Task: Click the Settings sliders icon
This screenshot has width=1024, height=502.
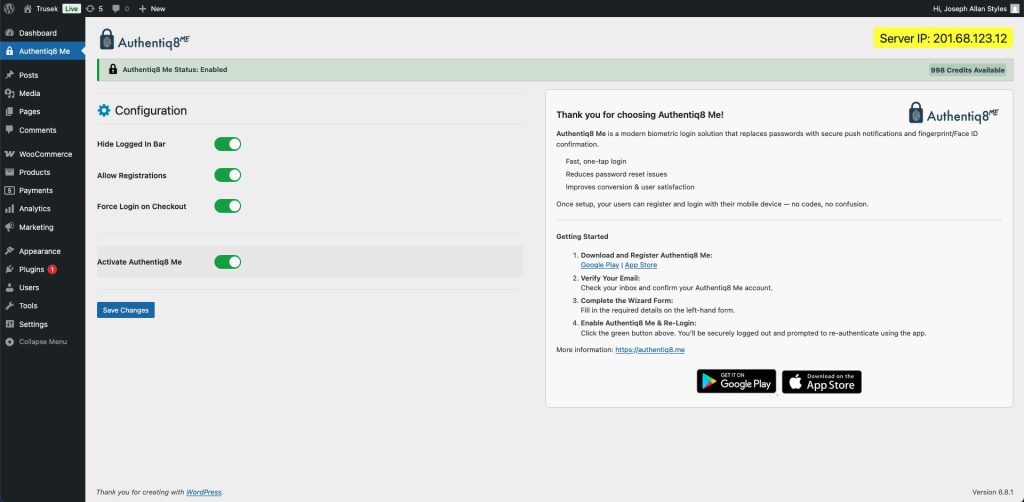Action: pos(9,324)
